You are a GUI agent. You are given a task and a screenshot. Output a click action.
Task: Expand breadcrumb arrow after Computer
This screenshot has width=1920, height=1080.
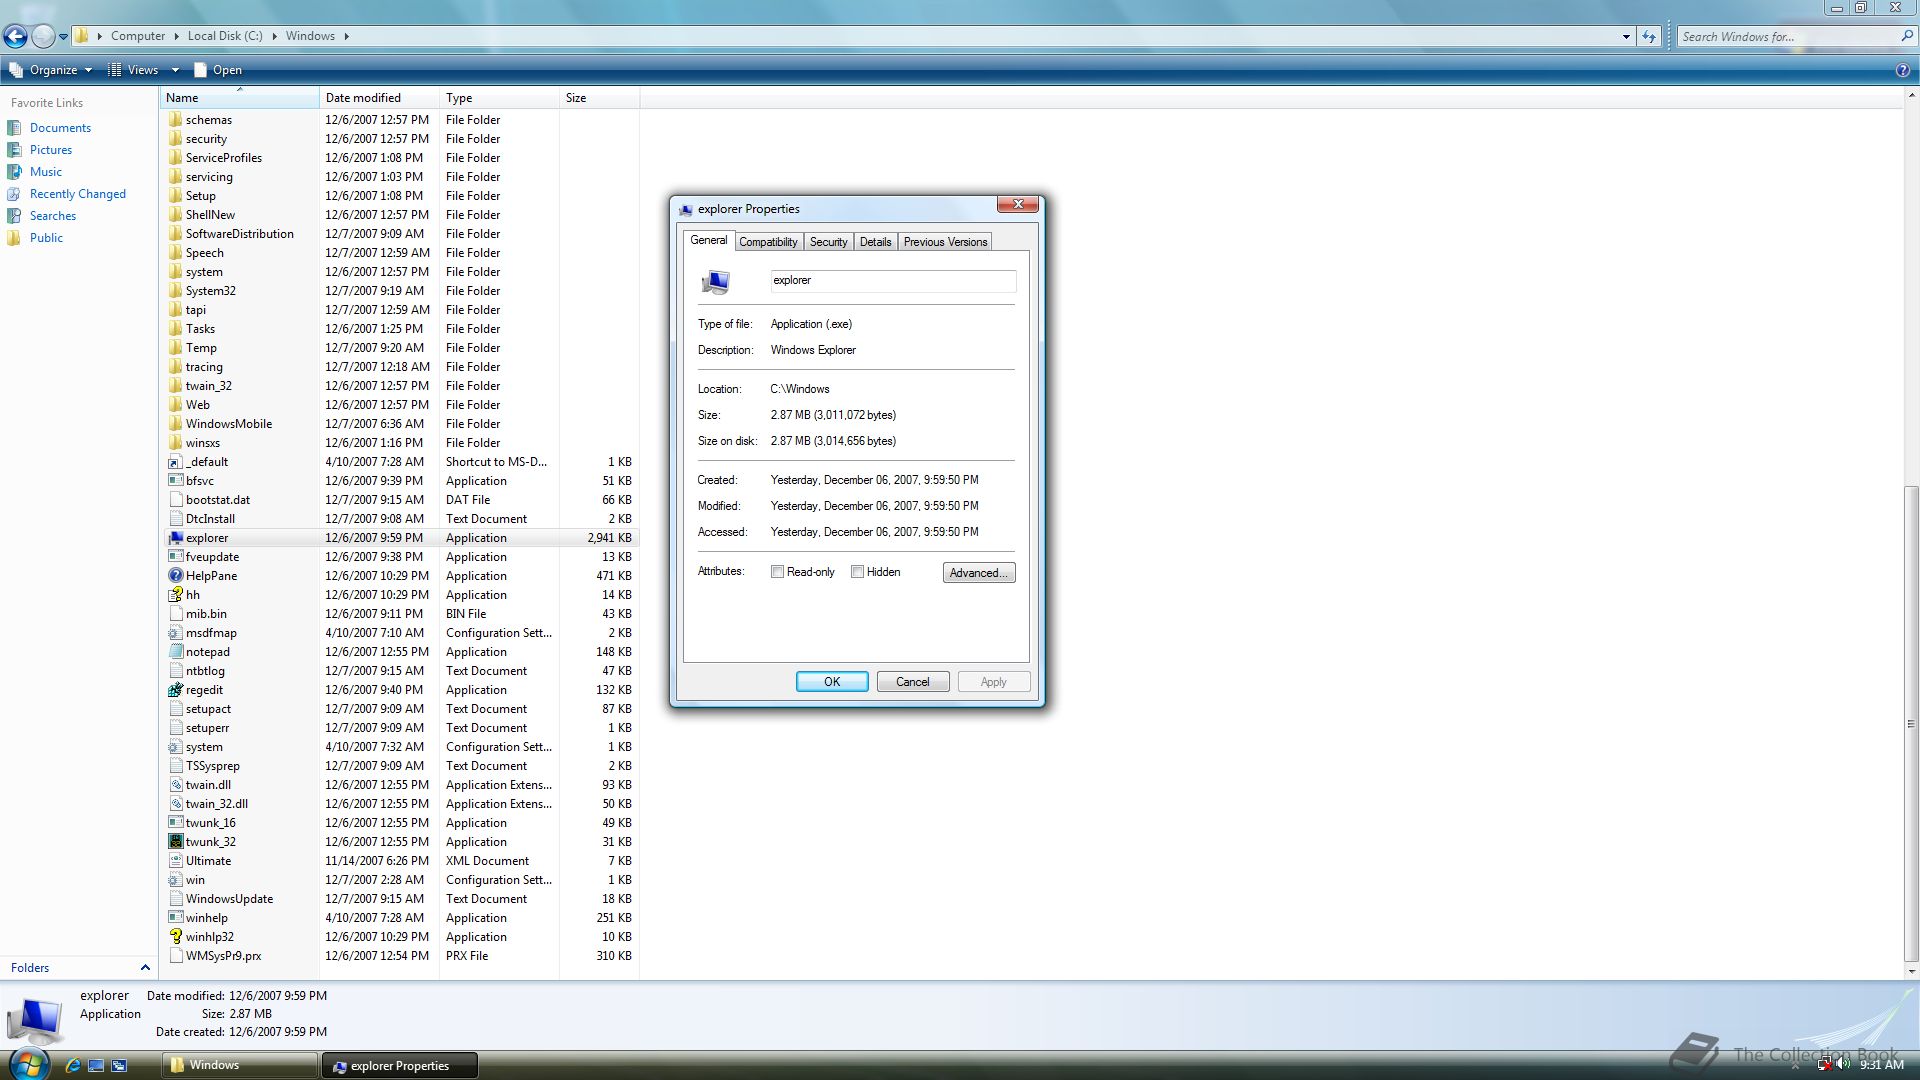[x=177, y=36]
